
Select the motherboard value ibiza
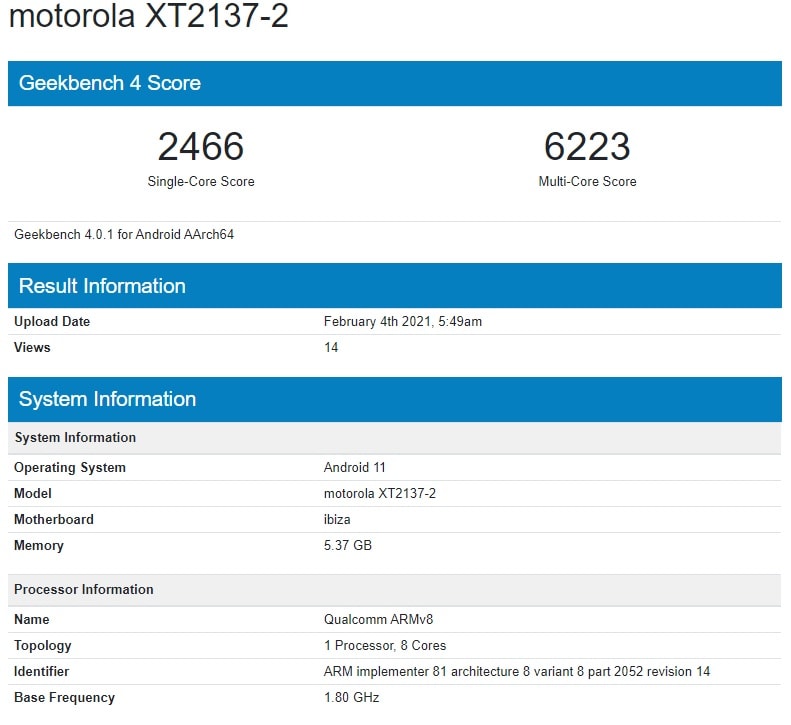[x=337, y=520]
